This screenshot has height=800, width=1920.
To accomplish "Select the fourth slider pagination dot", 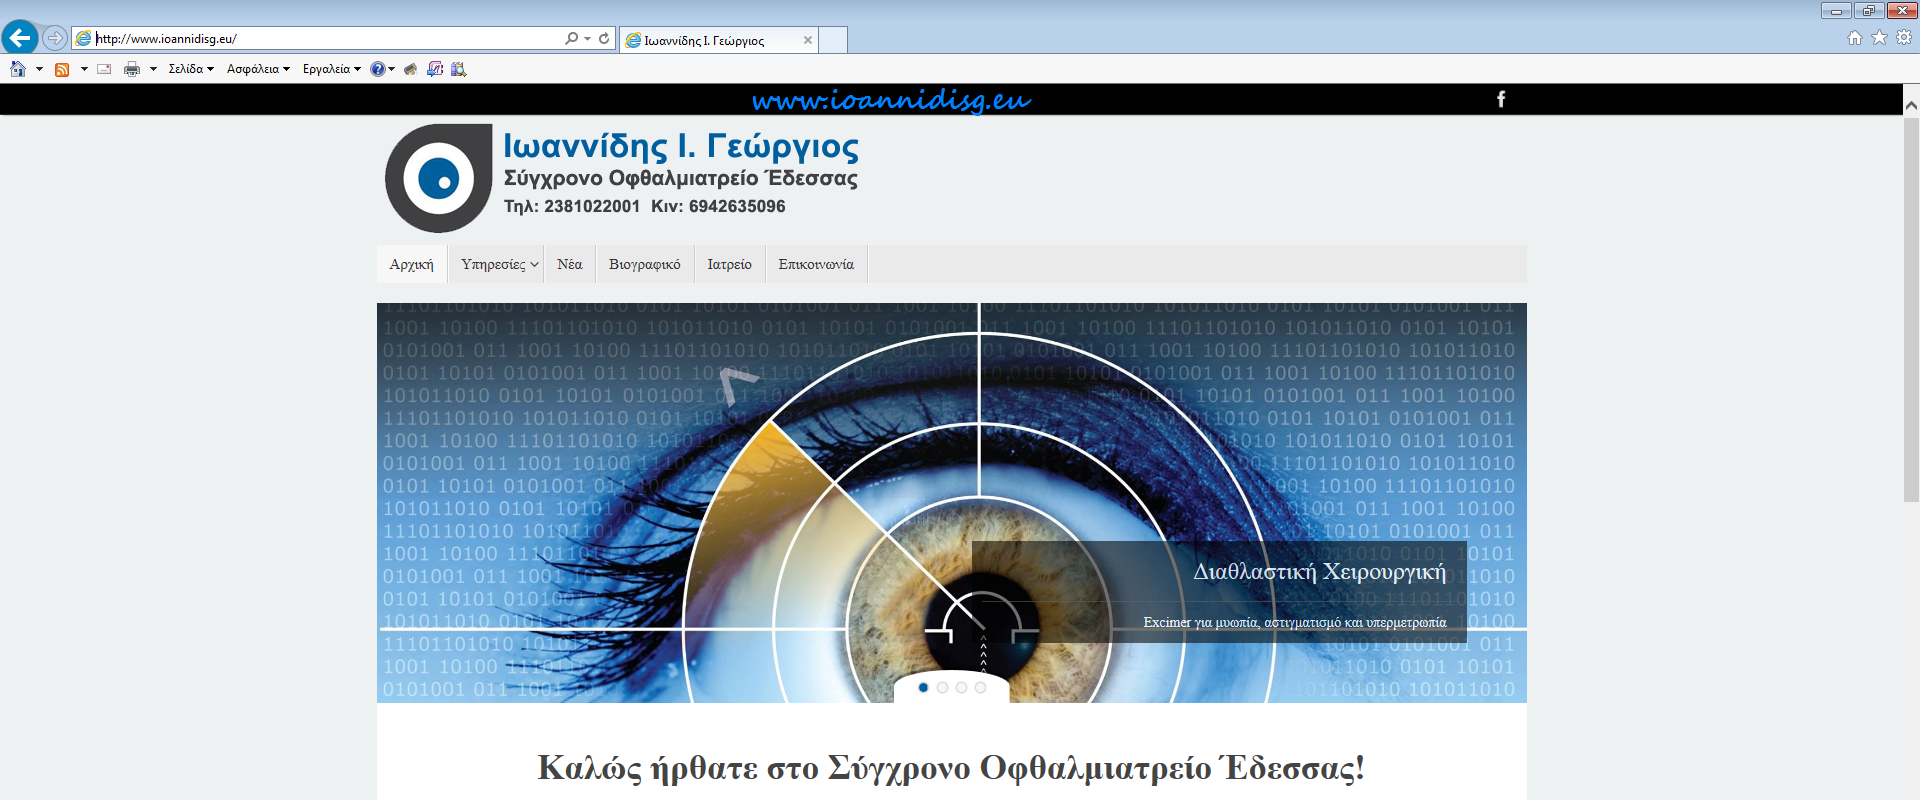I will click(980, 687).
